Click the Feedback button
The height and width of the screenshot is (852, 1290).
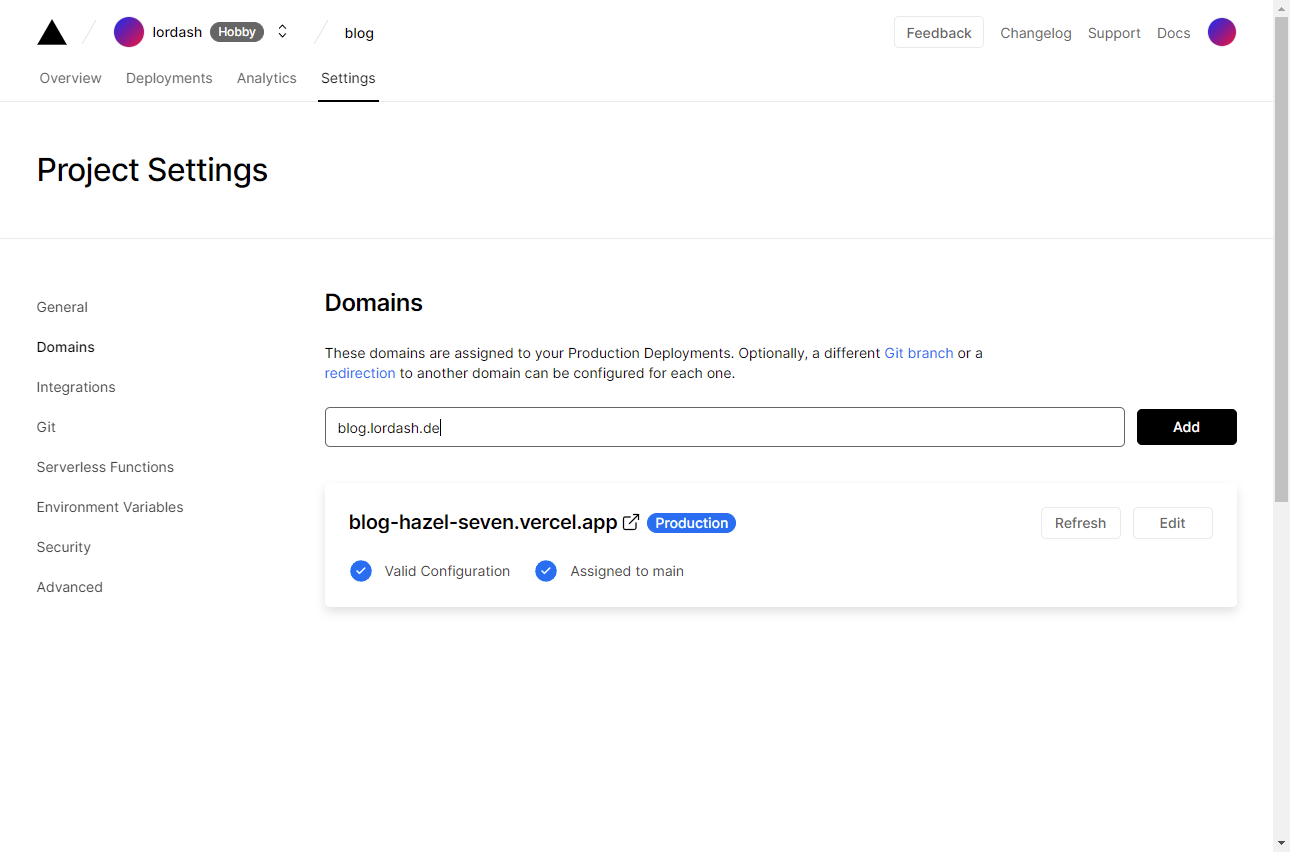point(939,32)
